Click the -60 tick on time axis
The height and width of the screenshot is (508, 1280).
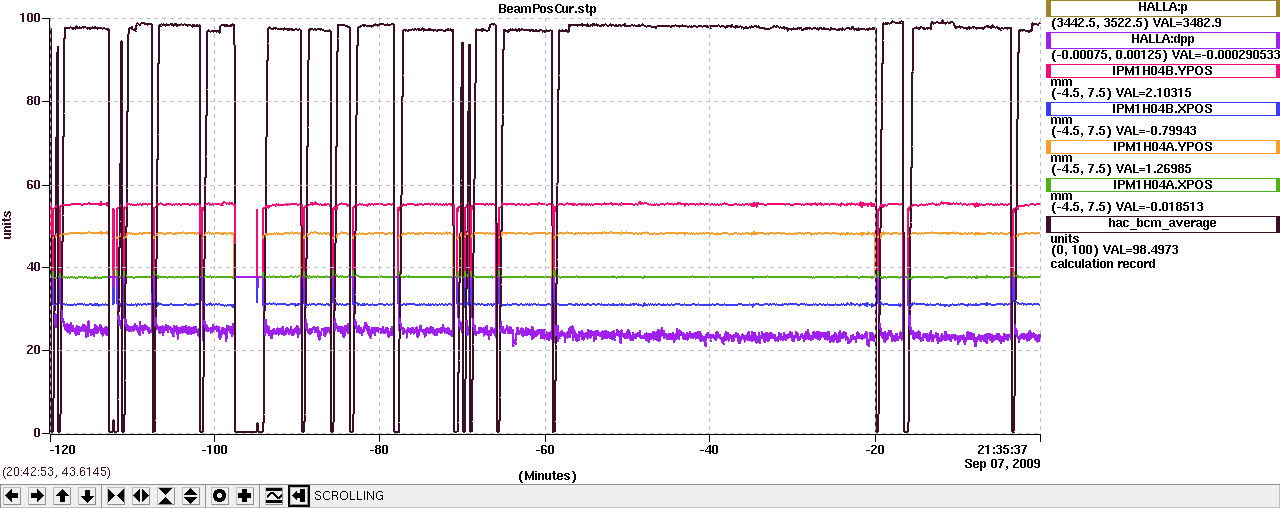(545, 451)
